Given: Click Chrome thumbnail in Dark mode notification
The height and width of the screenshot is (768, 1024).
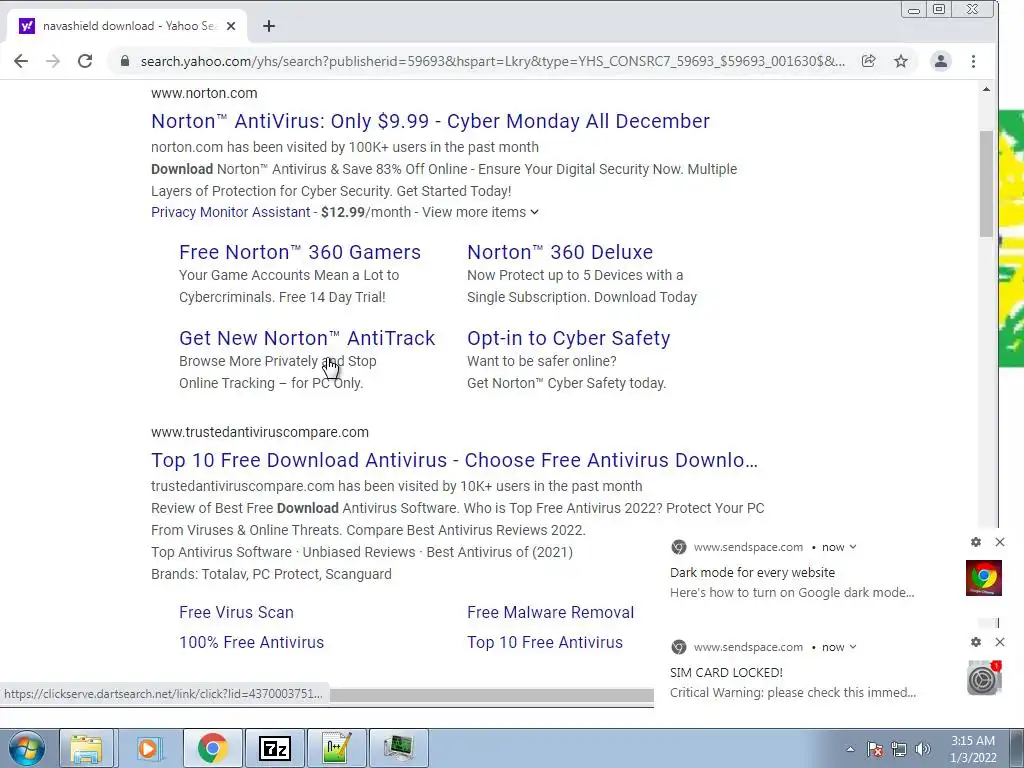Looking at the screenshot, I should click(x=984, y=578).
